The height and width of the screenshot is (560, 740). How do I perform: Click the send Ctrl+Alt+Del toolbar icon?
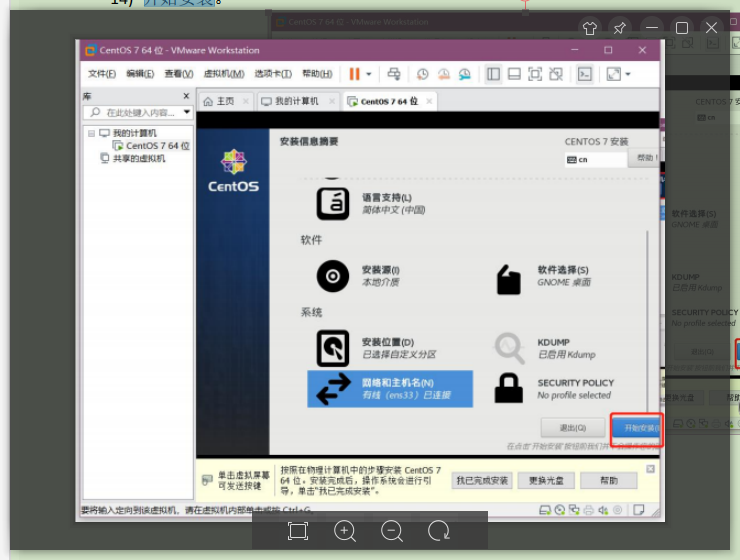pyautogui.click(x=394, y=74)
